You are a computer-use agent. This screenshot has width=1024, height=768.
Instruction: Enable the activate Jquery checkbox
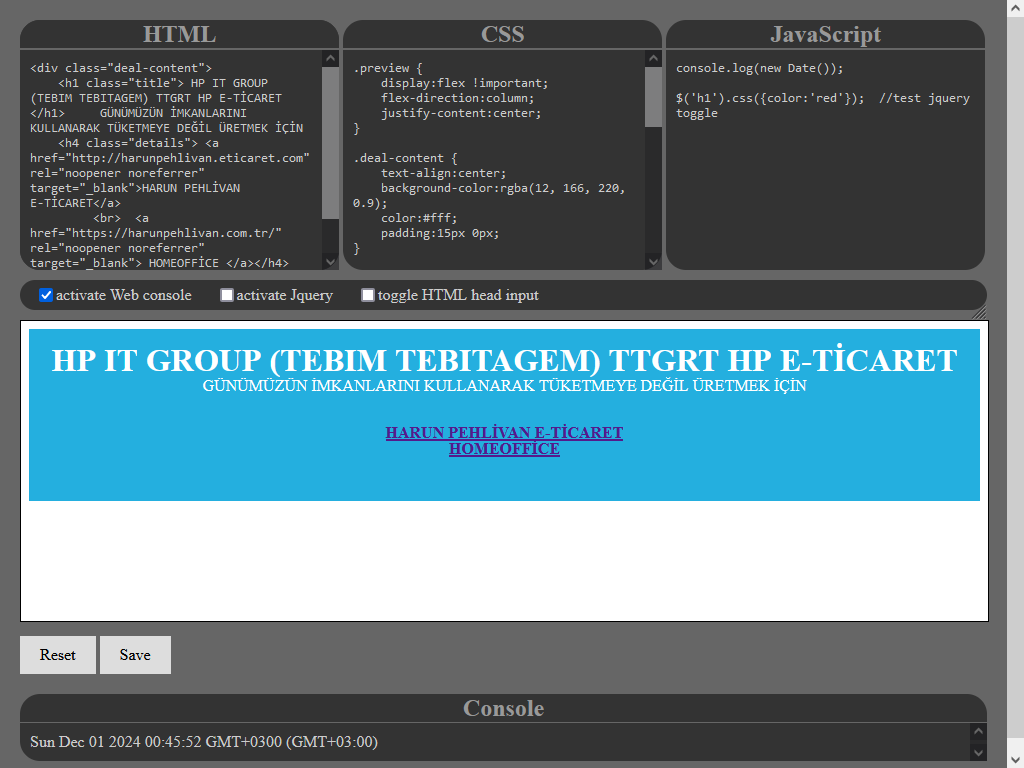coord(227,295)
